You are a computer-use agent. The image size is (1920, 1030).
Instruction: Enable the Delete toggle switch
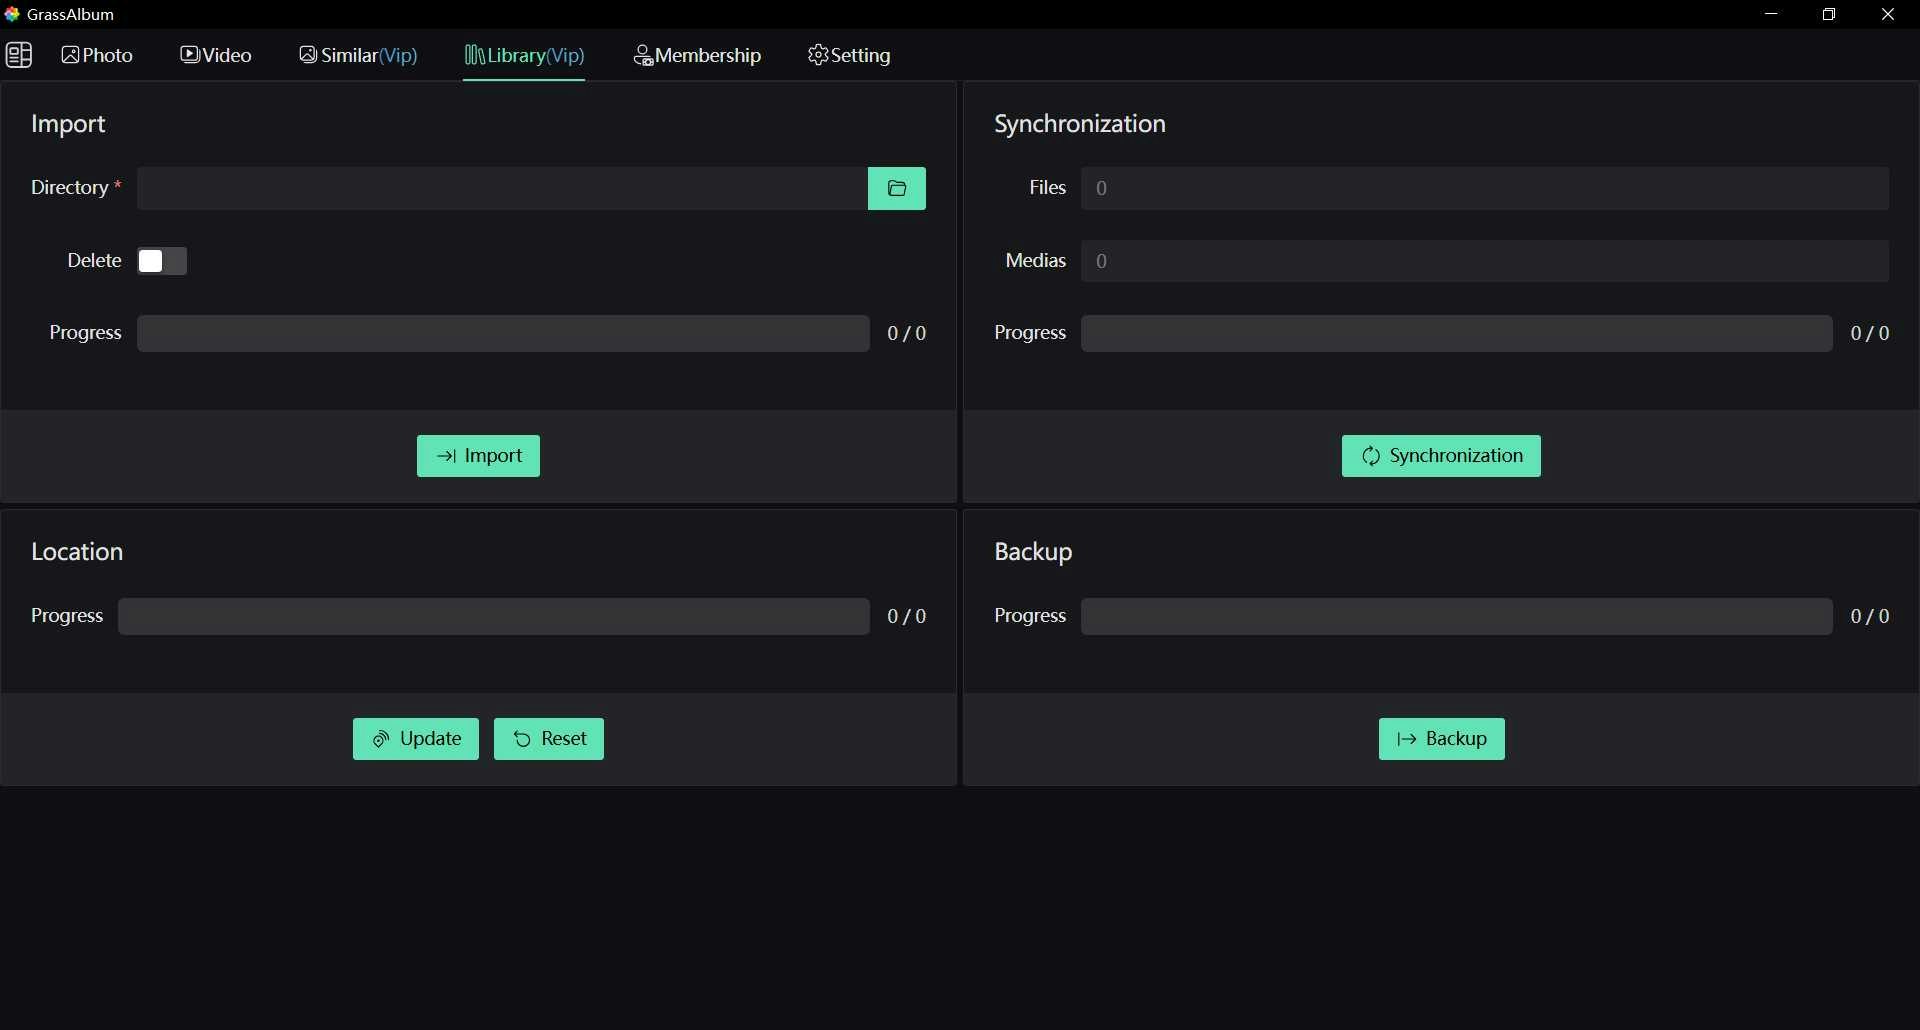[x=161, y=260]
